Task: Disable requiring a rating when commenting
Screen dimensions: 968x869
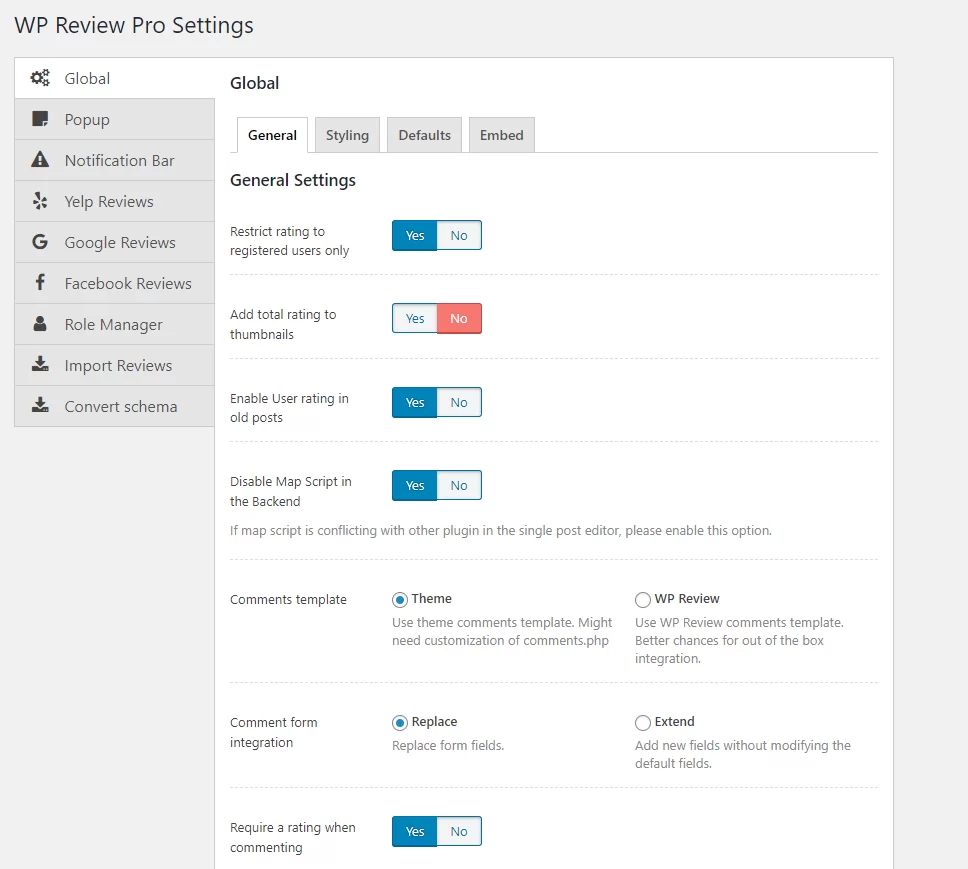Action: [459, 831]
